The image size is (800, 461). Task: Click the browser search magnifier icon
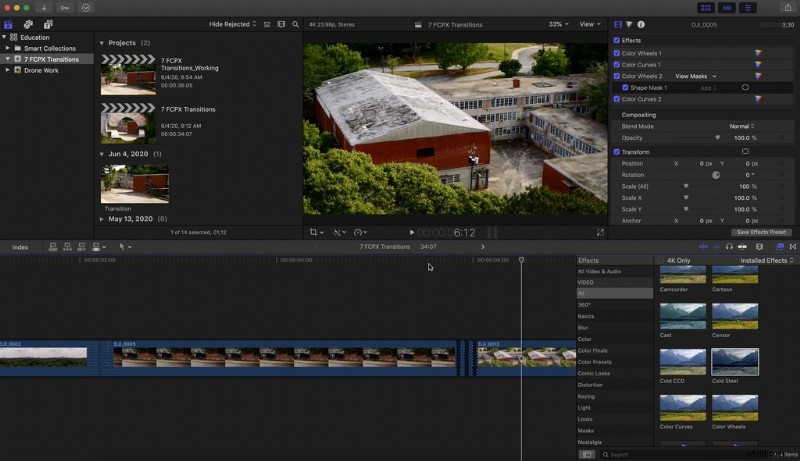click(295, 24)
